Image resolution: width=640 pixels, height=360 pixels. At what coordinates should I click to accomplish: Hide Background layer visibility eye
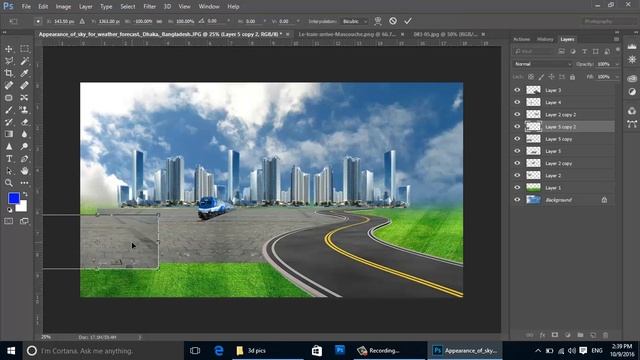coord(517,200)
